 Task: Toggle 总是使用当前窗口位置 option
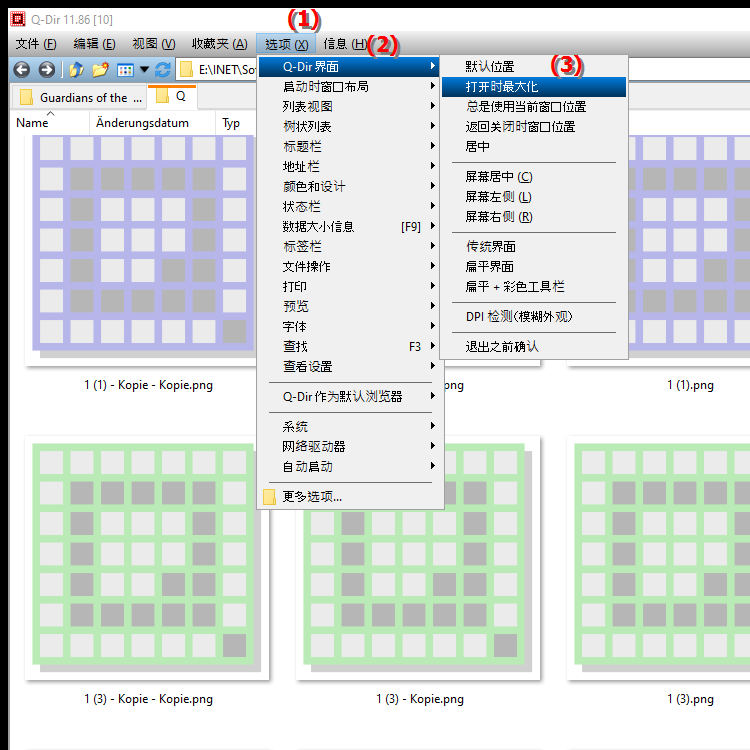tap(534, 106)
